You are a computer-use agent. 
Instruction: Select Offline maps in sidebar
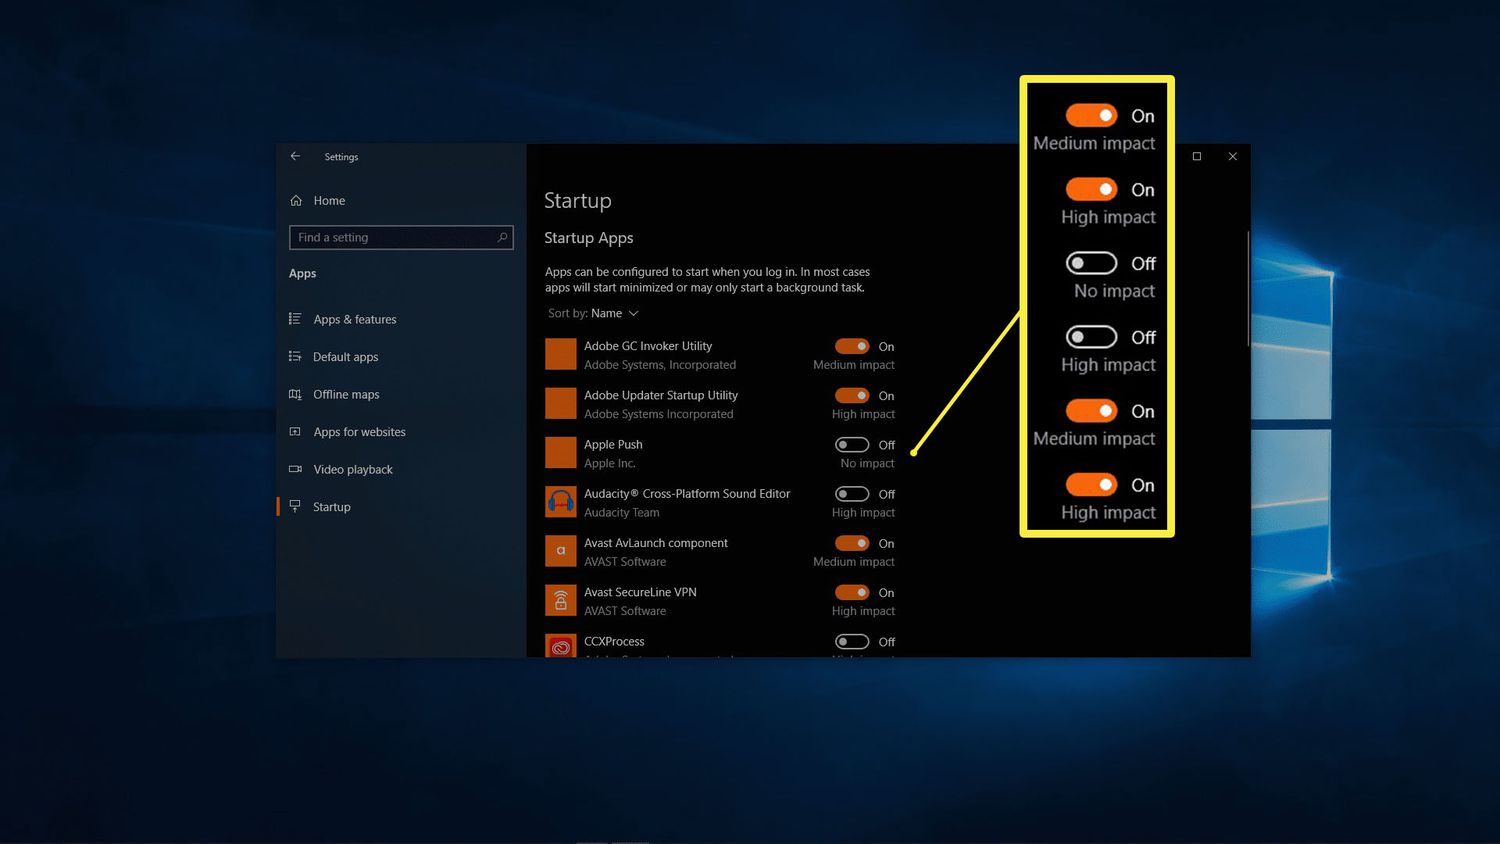click(x=335, y=394)
